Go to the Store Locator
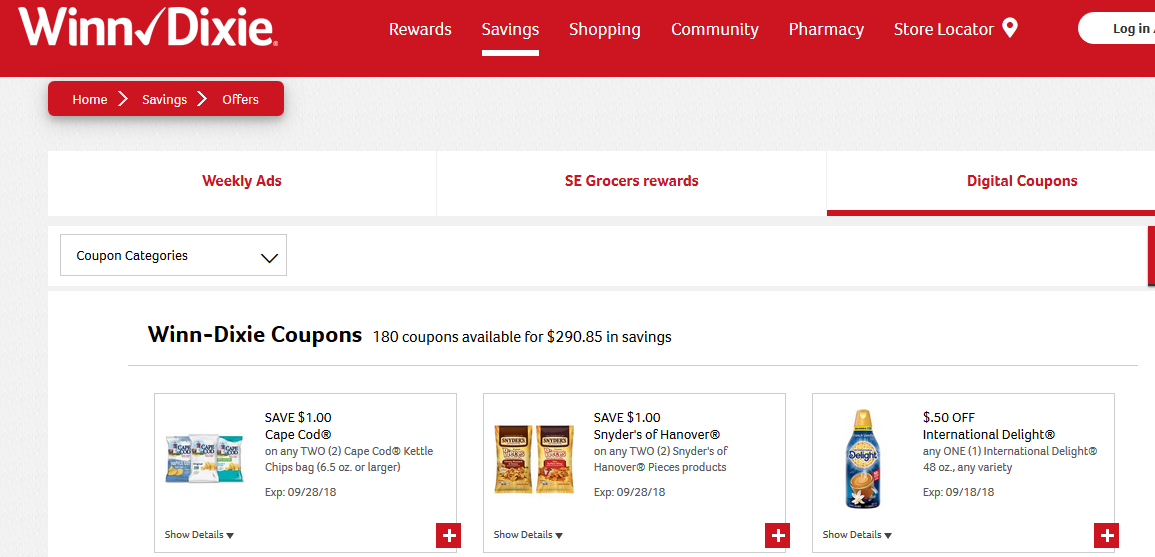This screenshot has height=557, width=1155. point(944,29)
